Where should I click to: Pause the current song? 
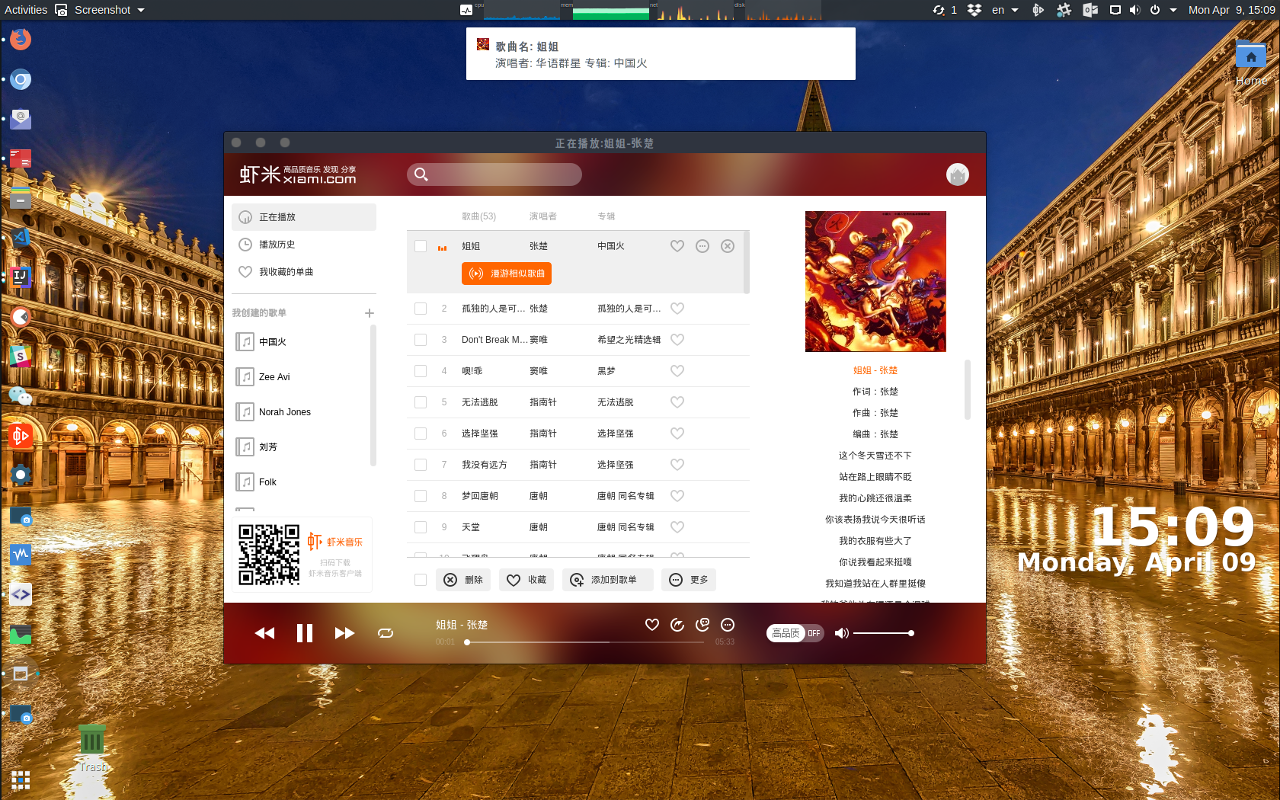305,633
